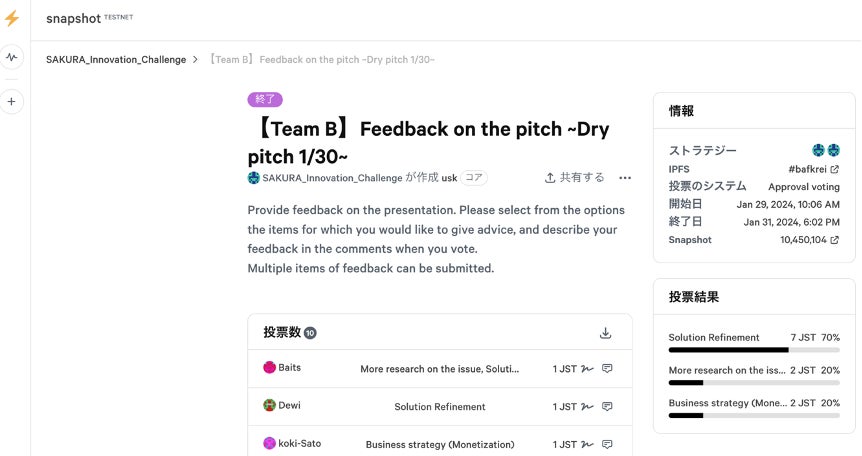862x456 pixels.
Task: Open the activity pulse icon in sidebar
Action: tap(12, 57)
